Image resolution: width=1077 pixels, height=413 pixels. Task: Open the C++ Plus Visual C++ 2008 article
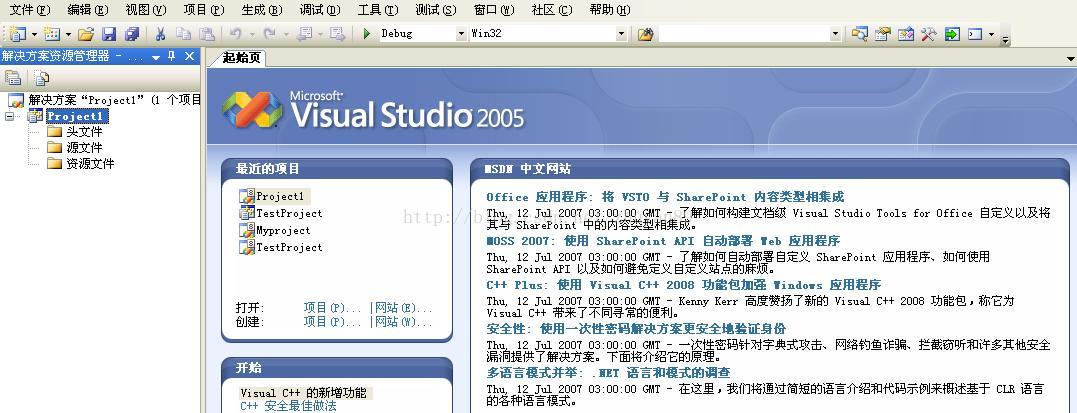tap(683, 285)
